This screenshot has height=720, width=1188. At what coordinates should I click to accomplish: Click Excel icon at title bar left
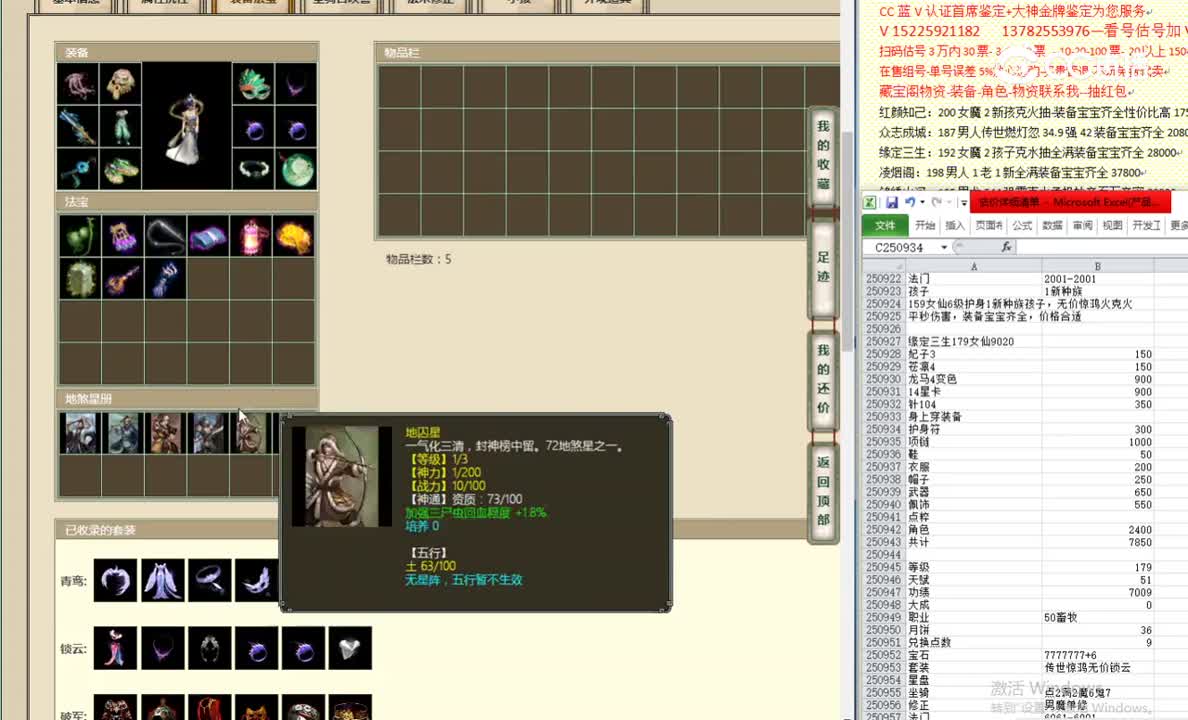(x=870, y=202)
